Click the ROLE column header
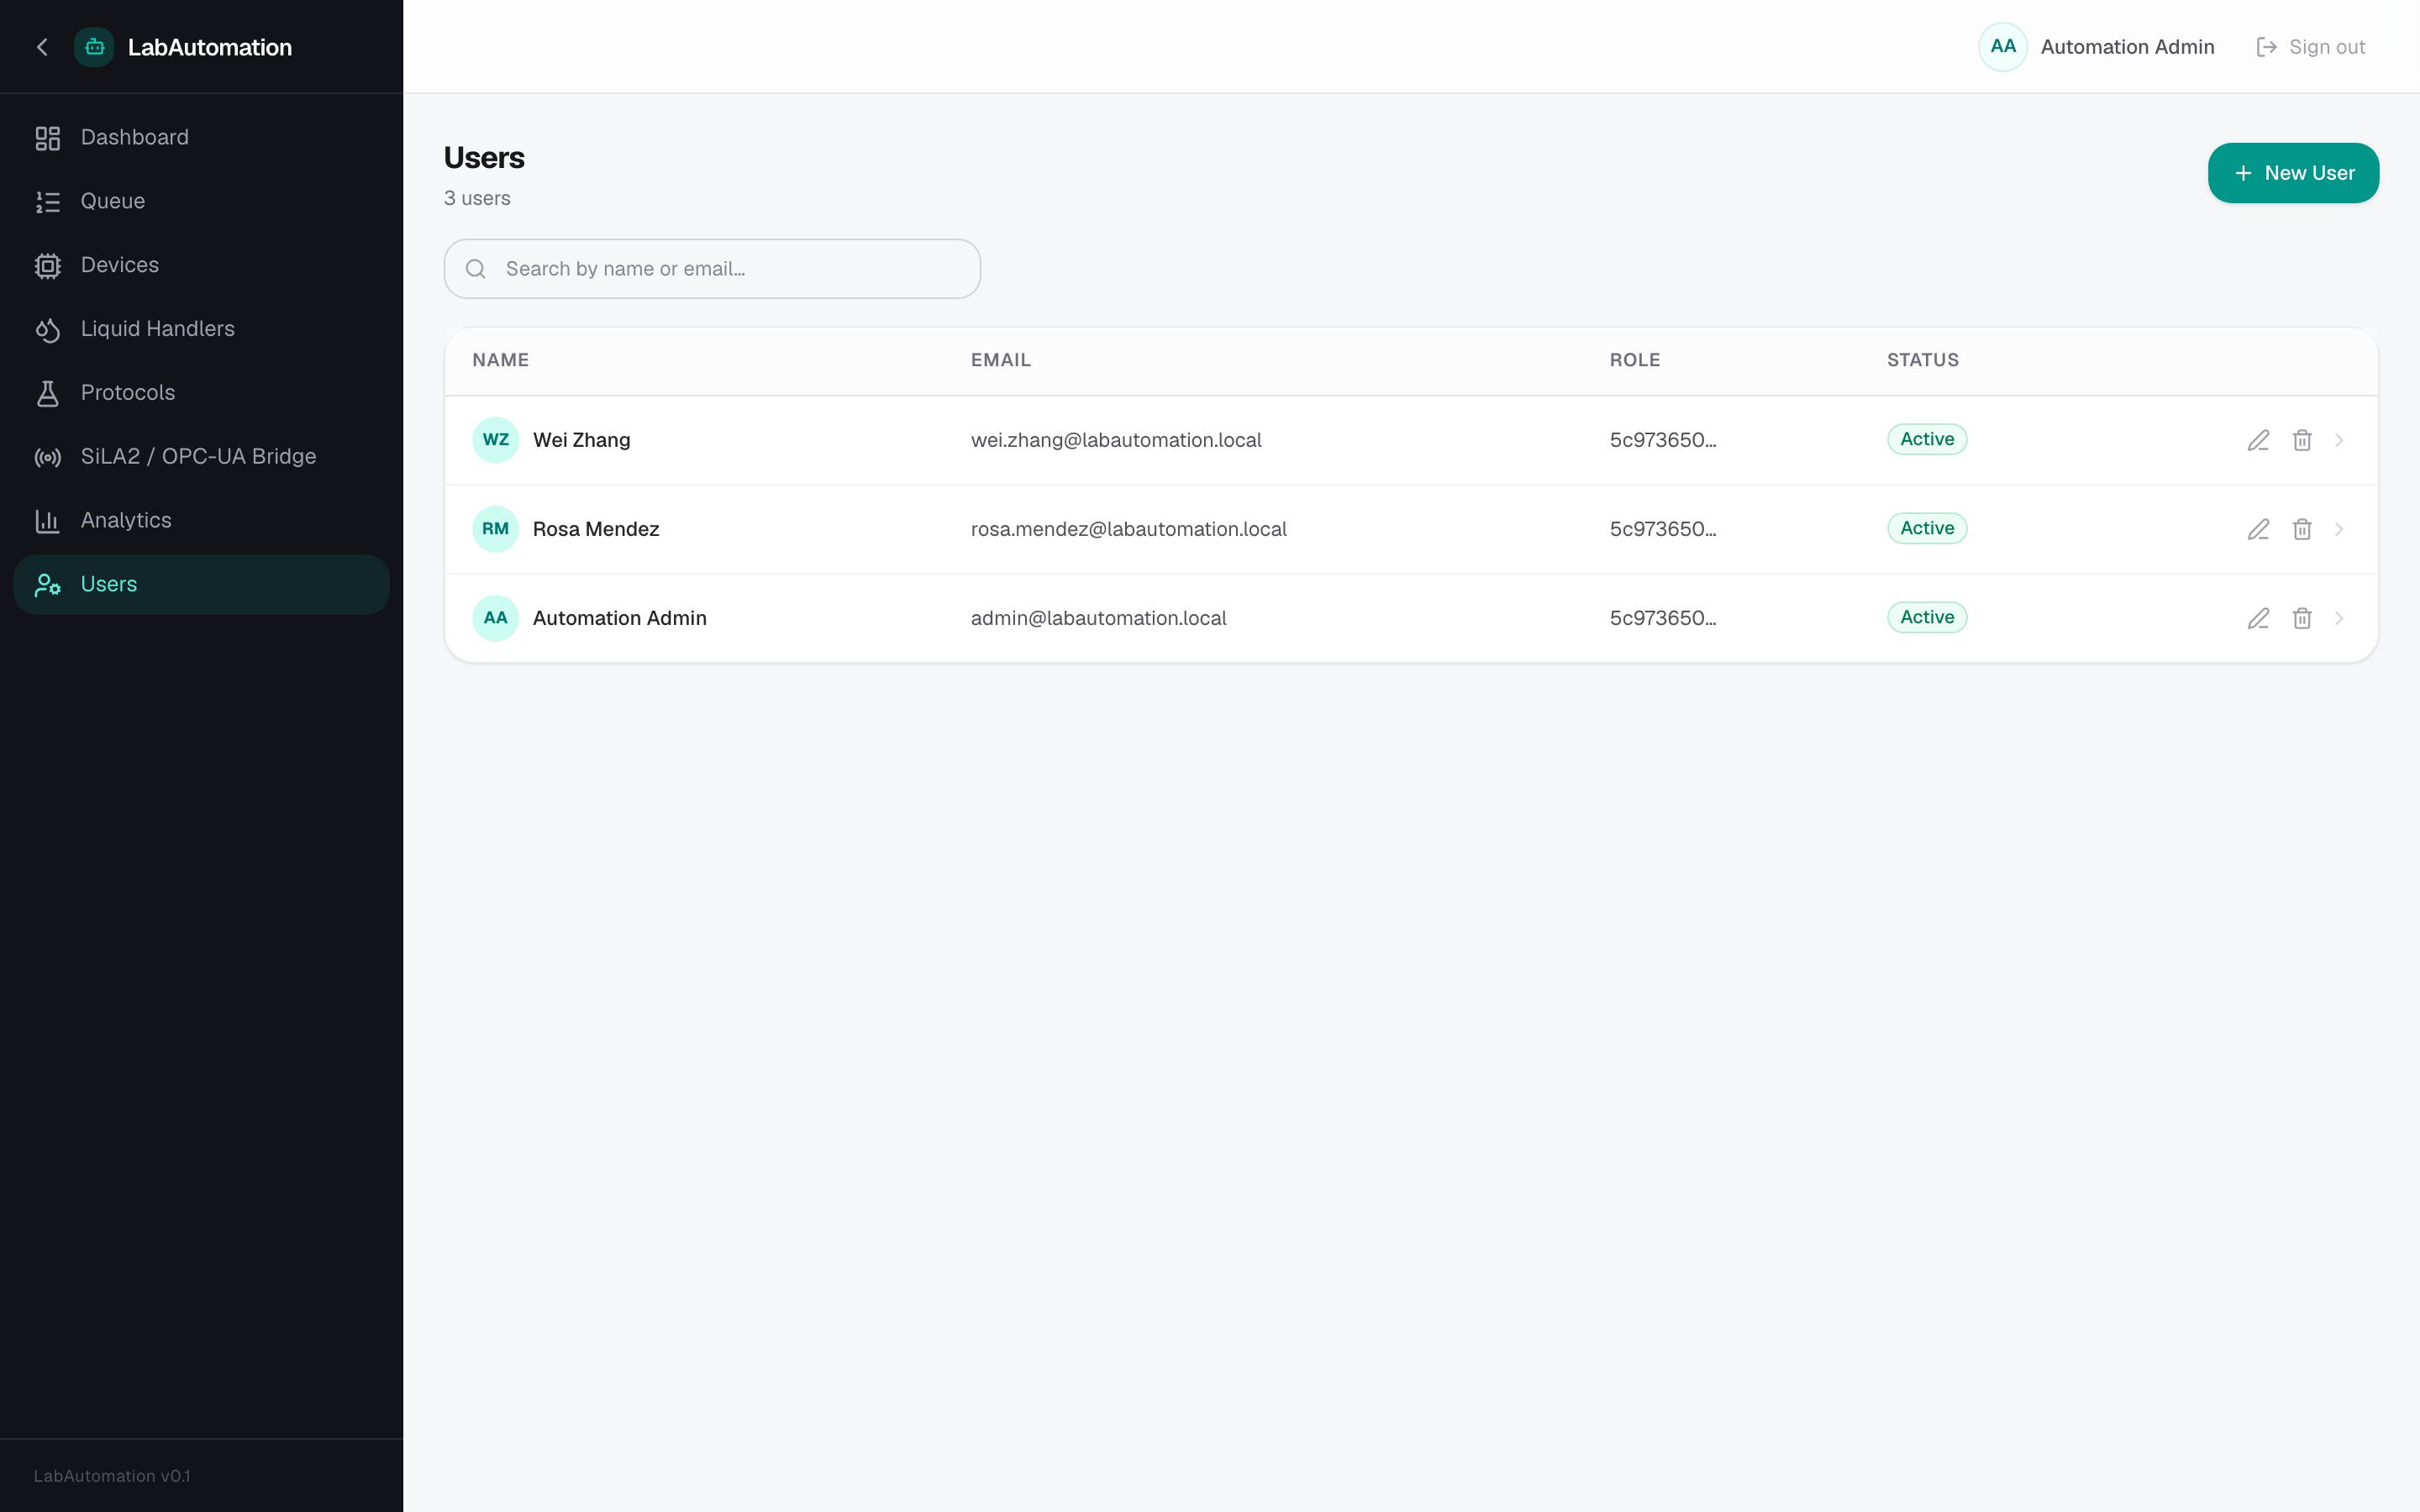Screen dimensions: 2420x1512 click(1634, 360)
